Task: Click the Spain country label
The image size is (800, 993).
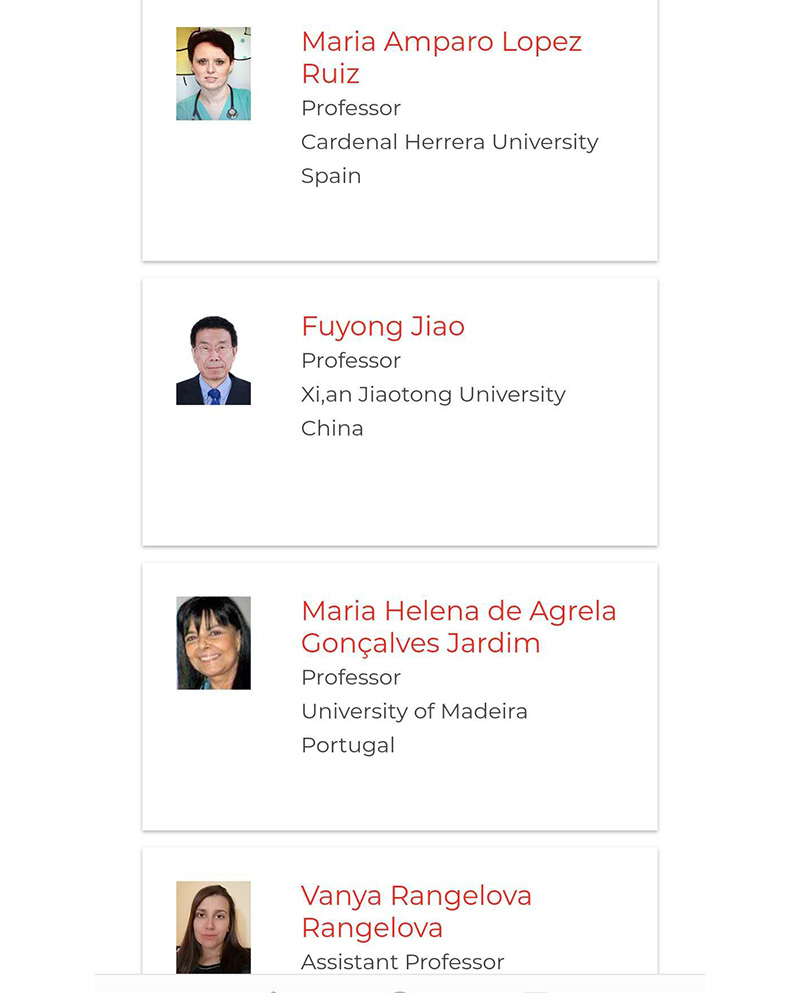Action: tap(331, 176)
